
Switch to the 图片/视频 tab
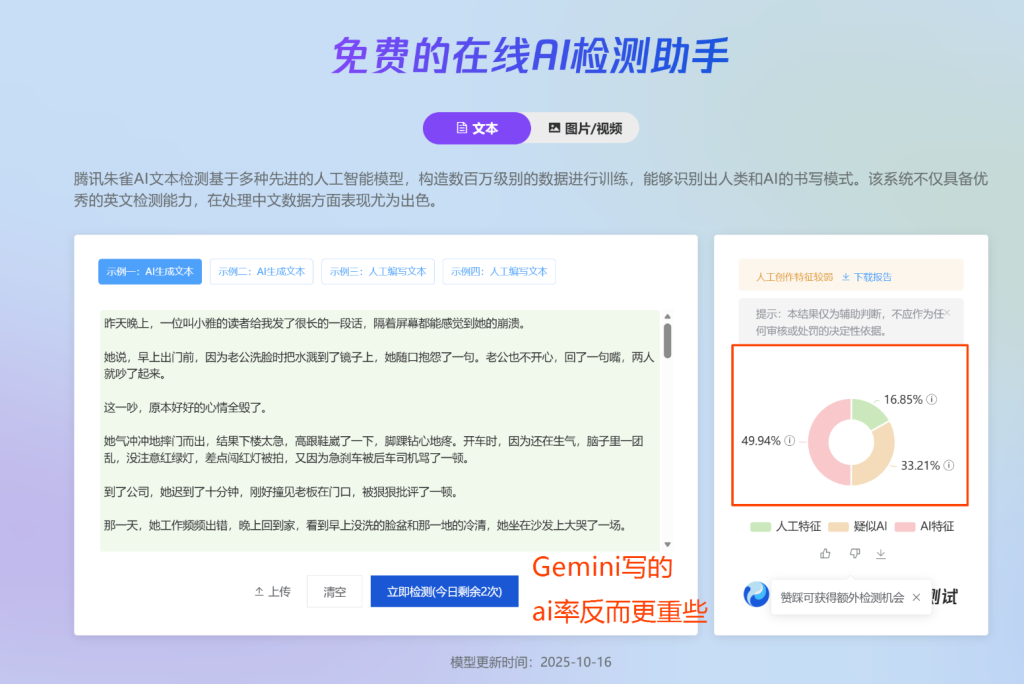coord(587,128)
